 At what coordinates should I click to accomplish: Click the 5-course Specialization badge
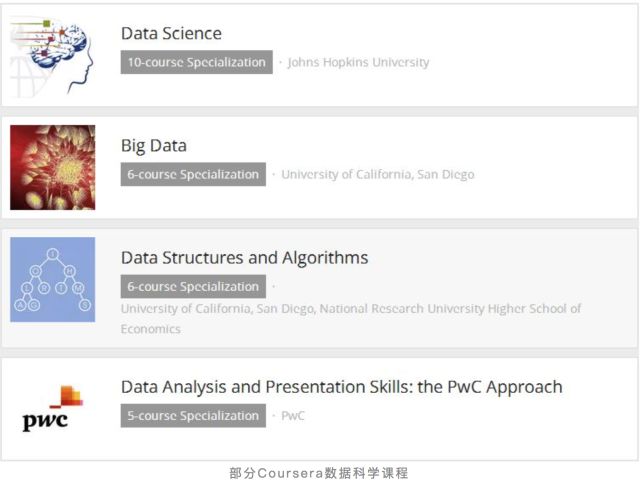pos(193,415)
